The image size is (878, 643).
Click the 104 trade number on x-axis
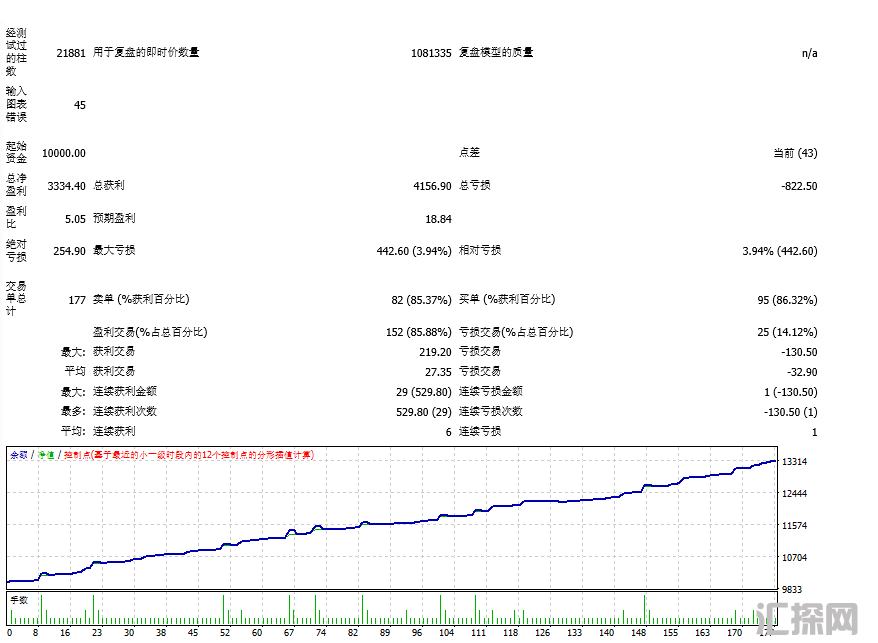point(446,632)
